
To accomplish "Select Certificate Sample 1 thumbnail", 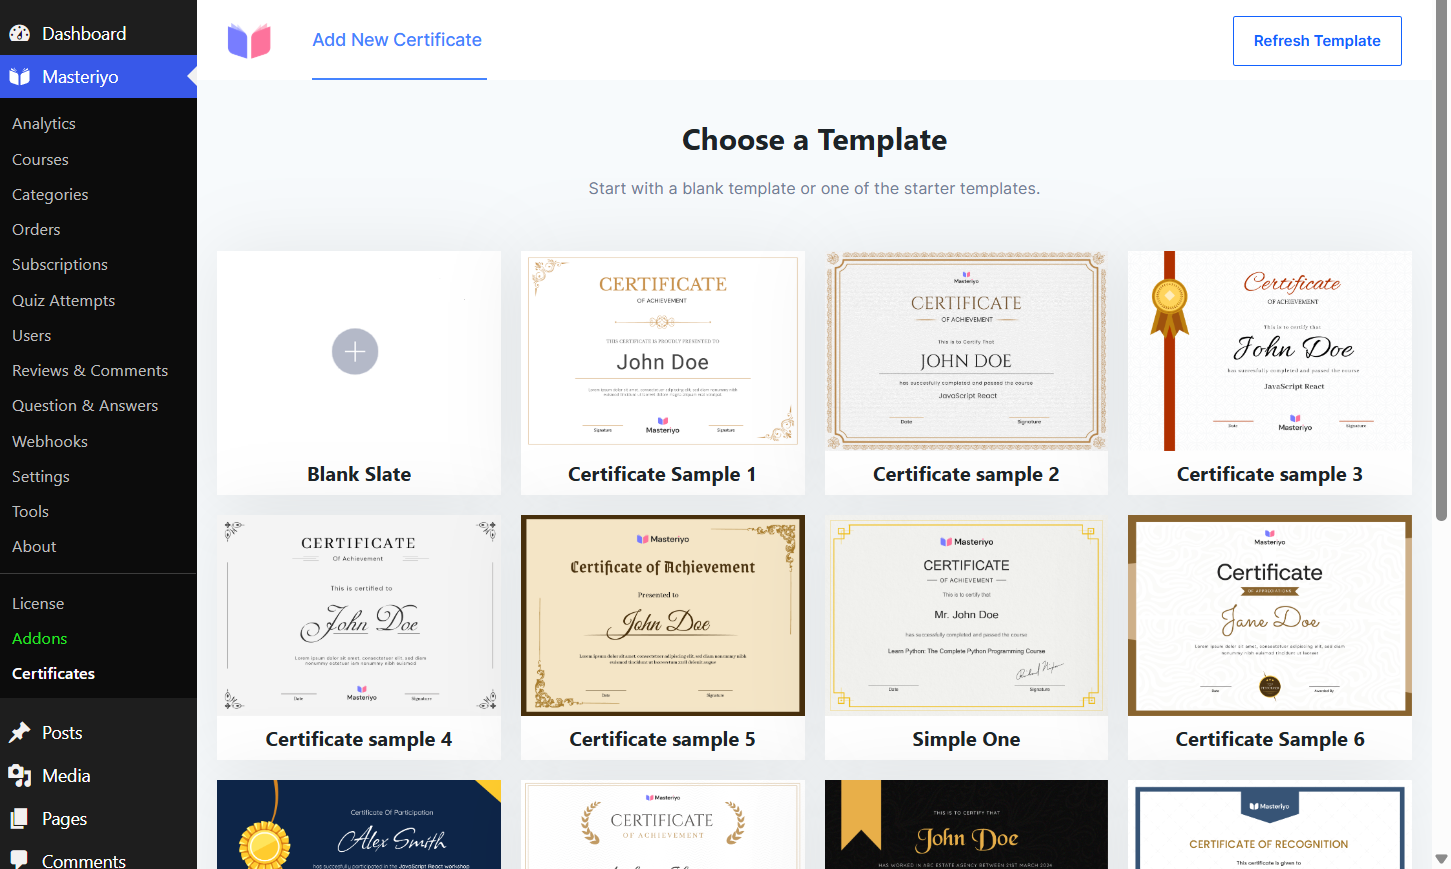I will (x=663, y=351).
